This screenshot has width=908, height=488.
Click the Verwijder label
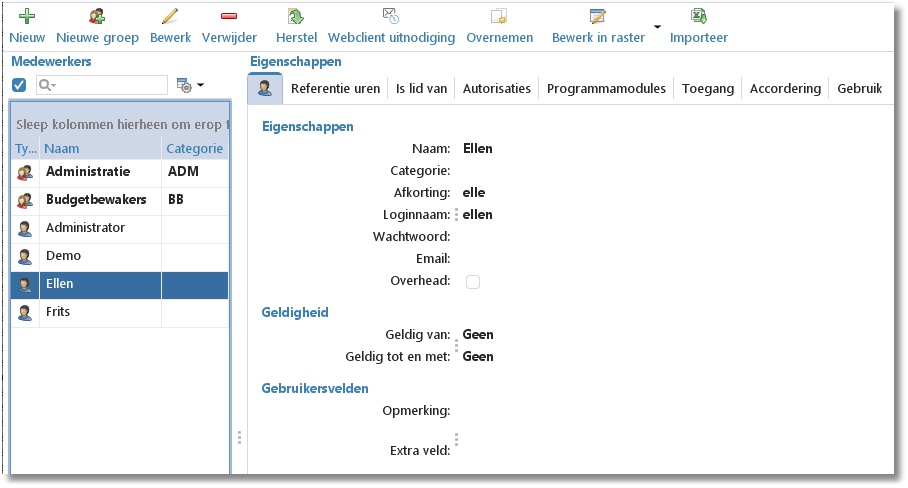click(x=229, y=38)
